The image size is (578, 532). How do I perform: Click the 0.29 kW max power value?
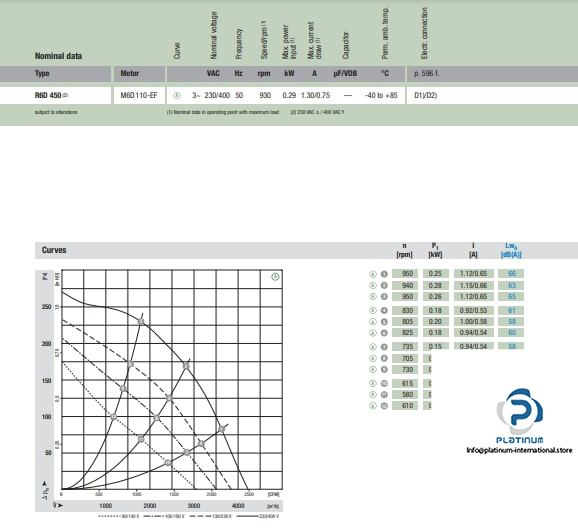pos(289,95)
